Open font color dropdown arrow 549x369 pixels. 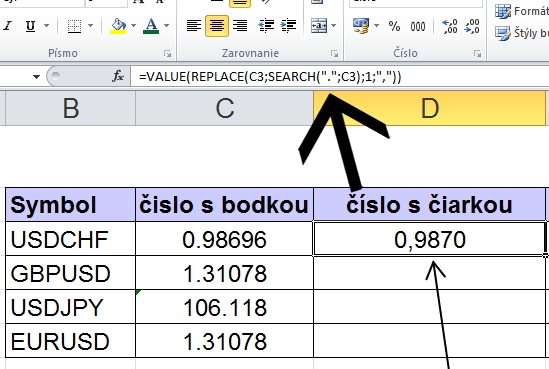(x=167, y=26)
